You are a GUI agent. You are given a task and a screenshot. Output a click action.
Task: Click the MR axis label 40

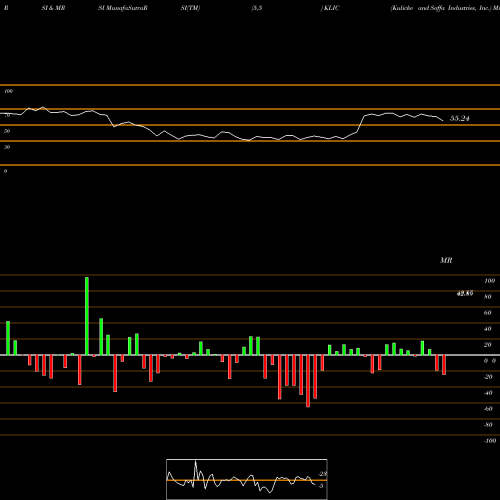(487, 329)
